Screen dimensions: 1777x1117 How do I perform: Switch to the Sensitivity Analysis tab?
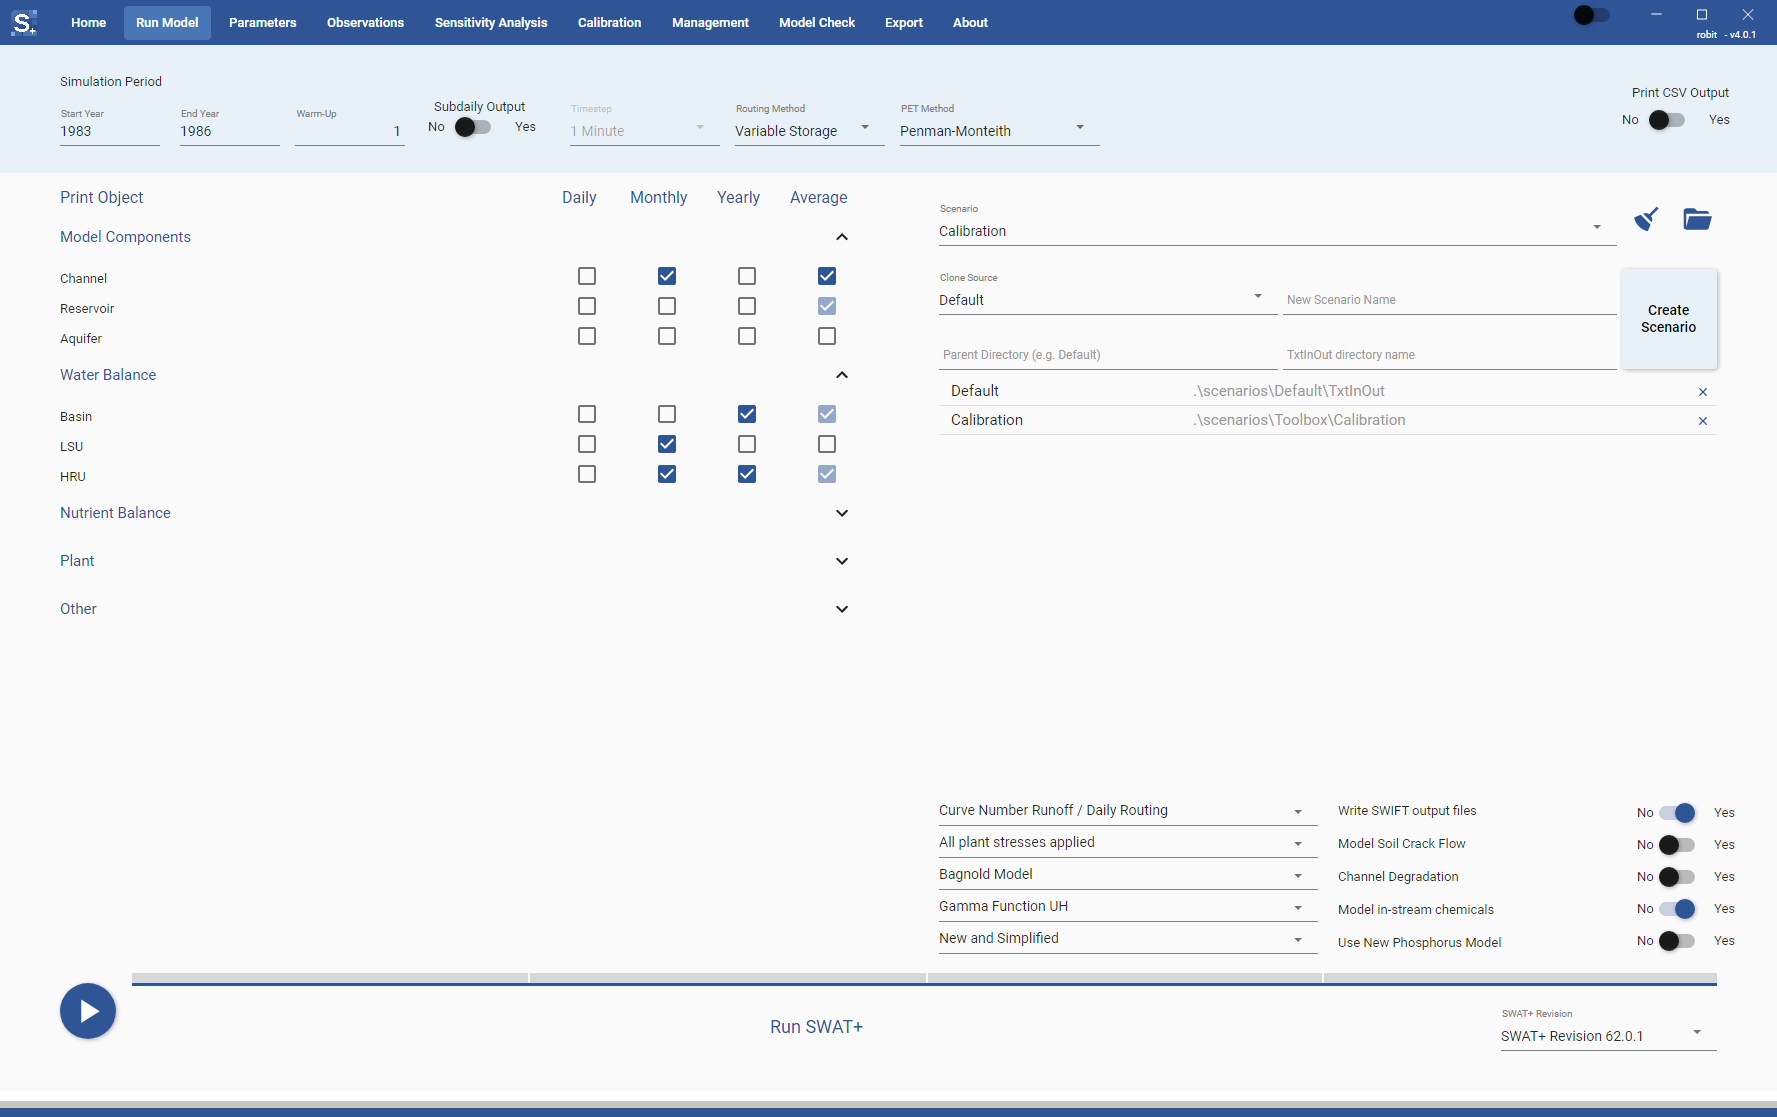point(491,23)
